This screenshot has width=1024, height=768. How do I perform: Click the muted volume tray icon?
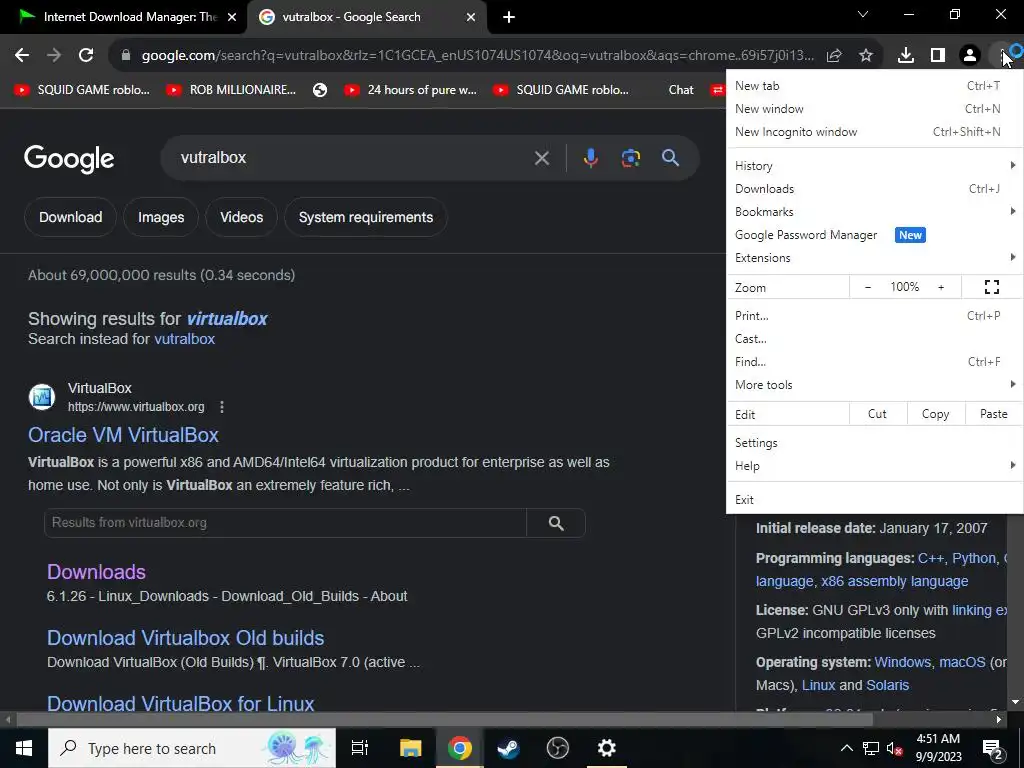(894, 748)
